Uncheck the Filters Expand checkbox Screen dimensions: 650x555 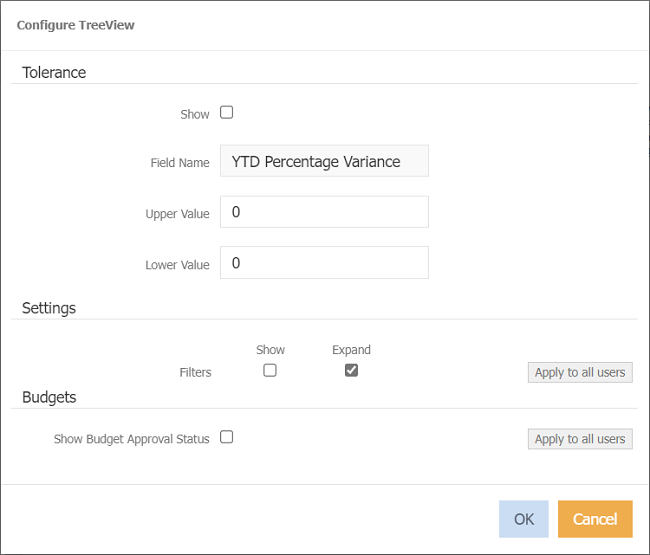click(x=351, y=370)
